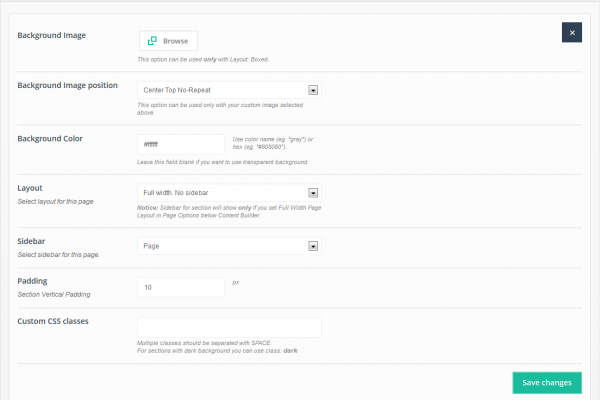Click the Background Image label

(x=52, y=35)
